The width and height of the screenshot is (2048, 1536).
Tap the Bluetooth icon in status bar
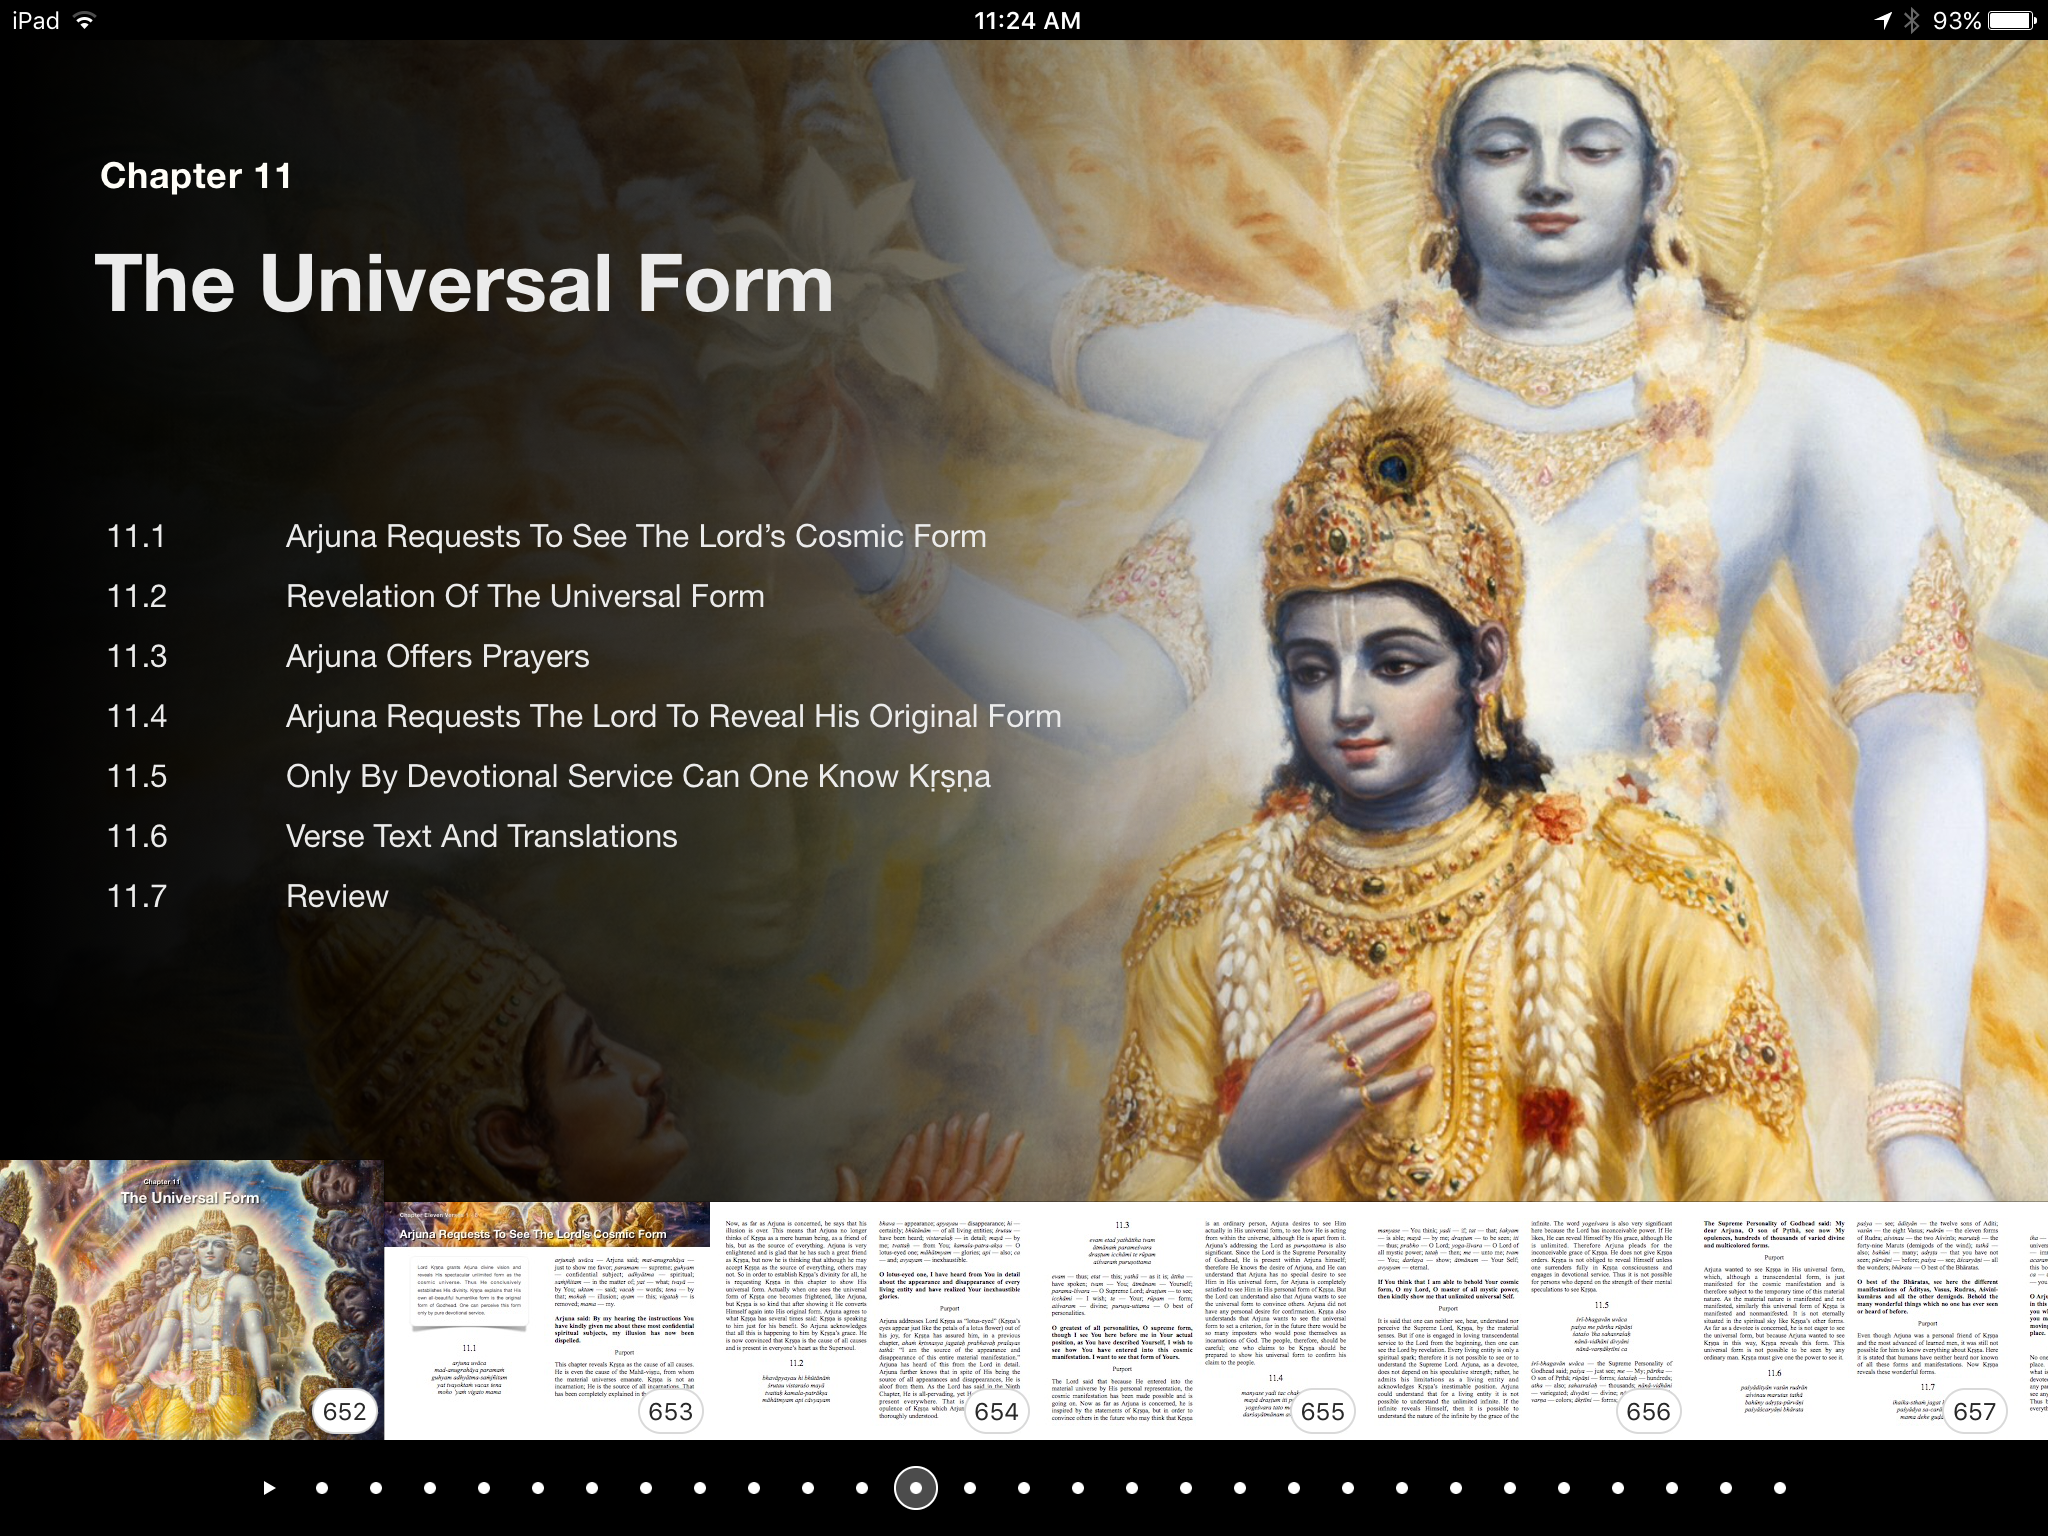tap(1911, 21)
